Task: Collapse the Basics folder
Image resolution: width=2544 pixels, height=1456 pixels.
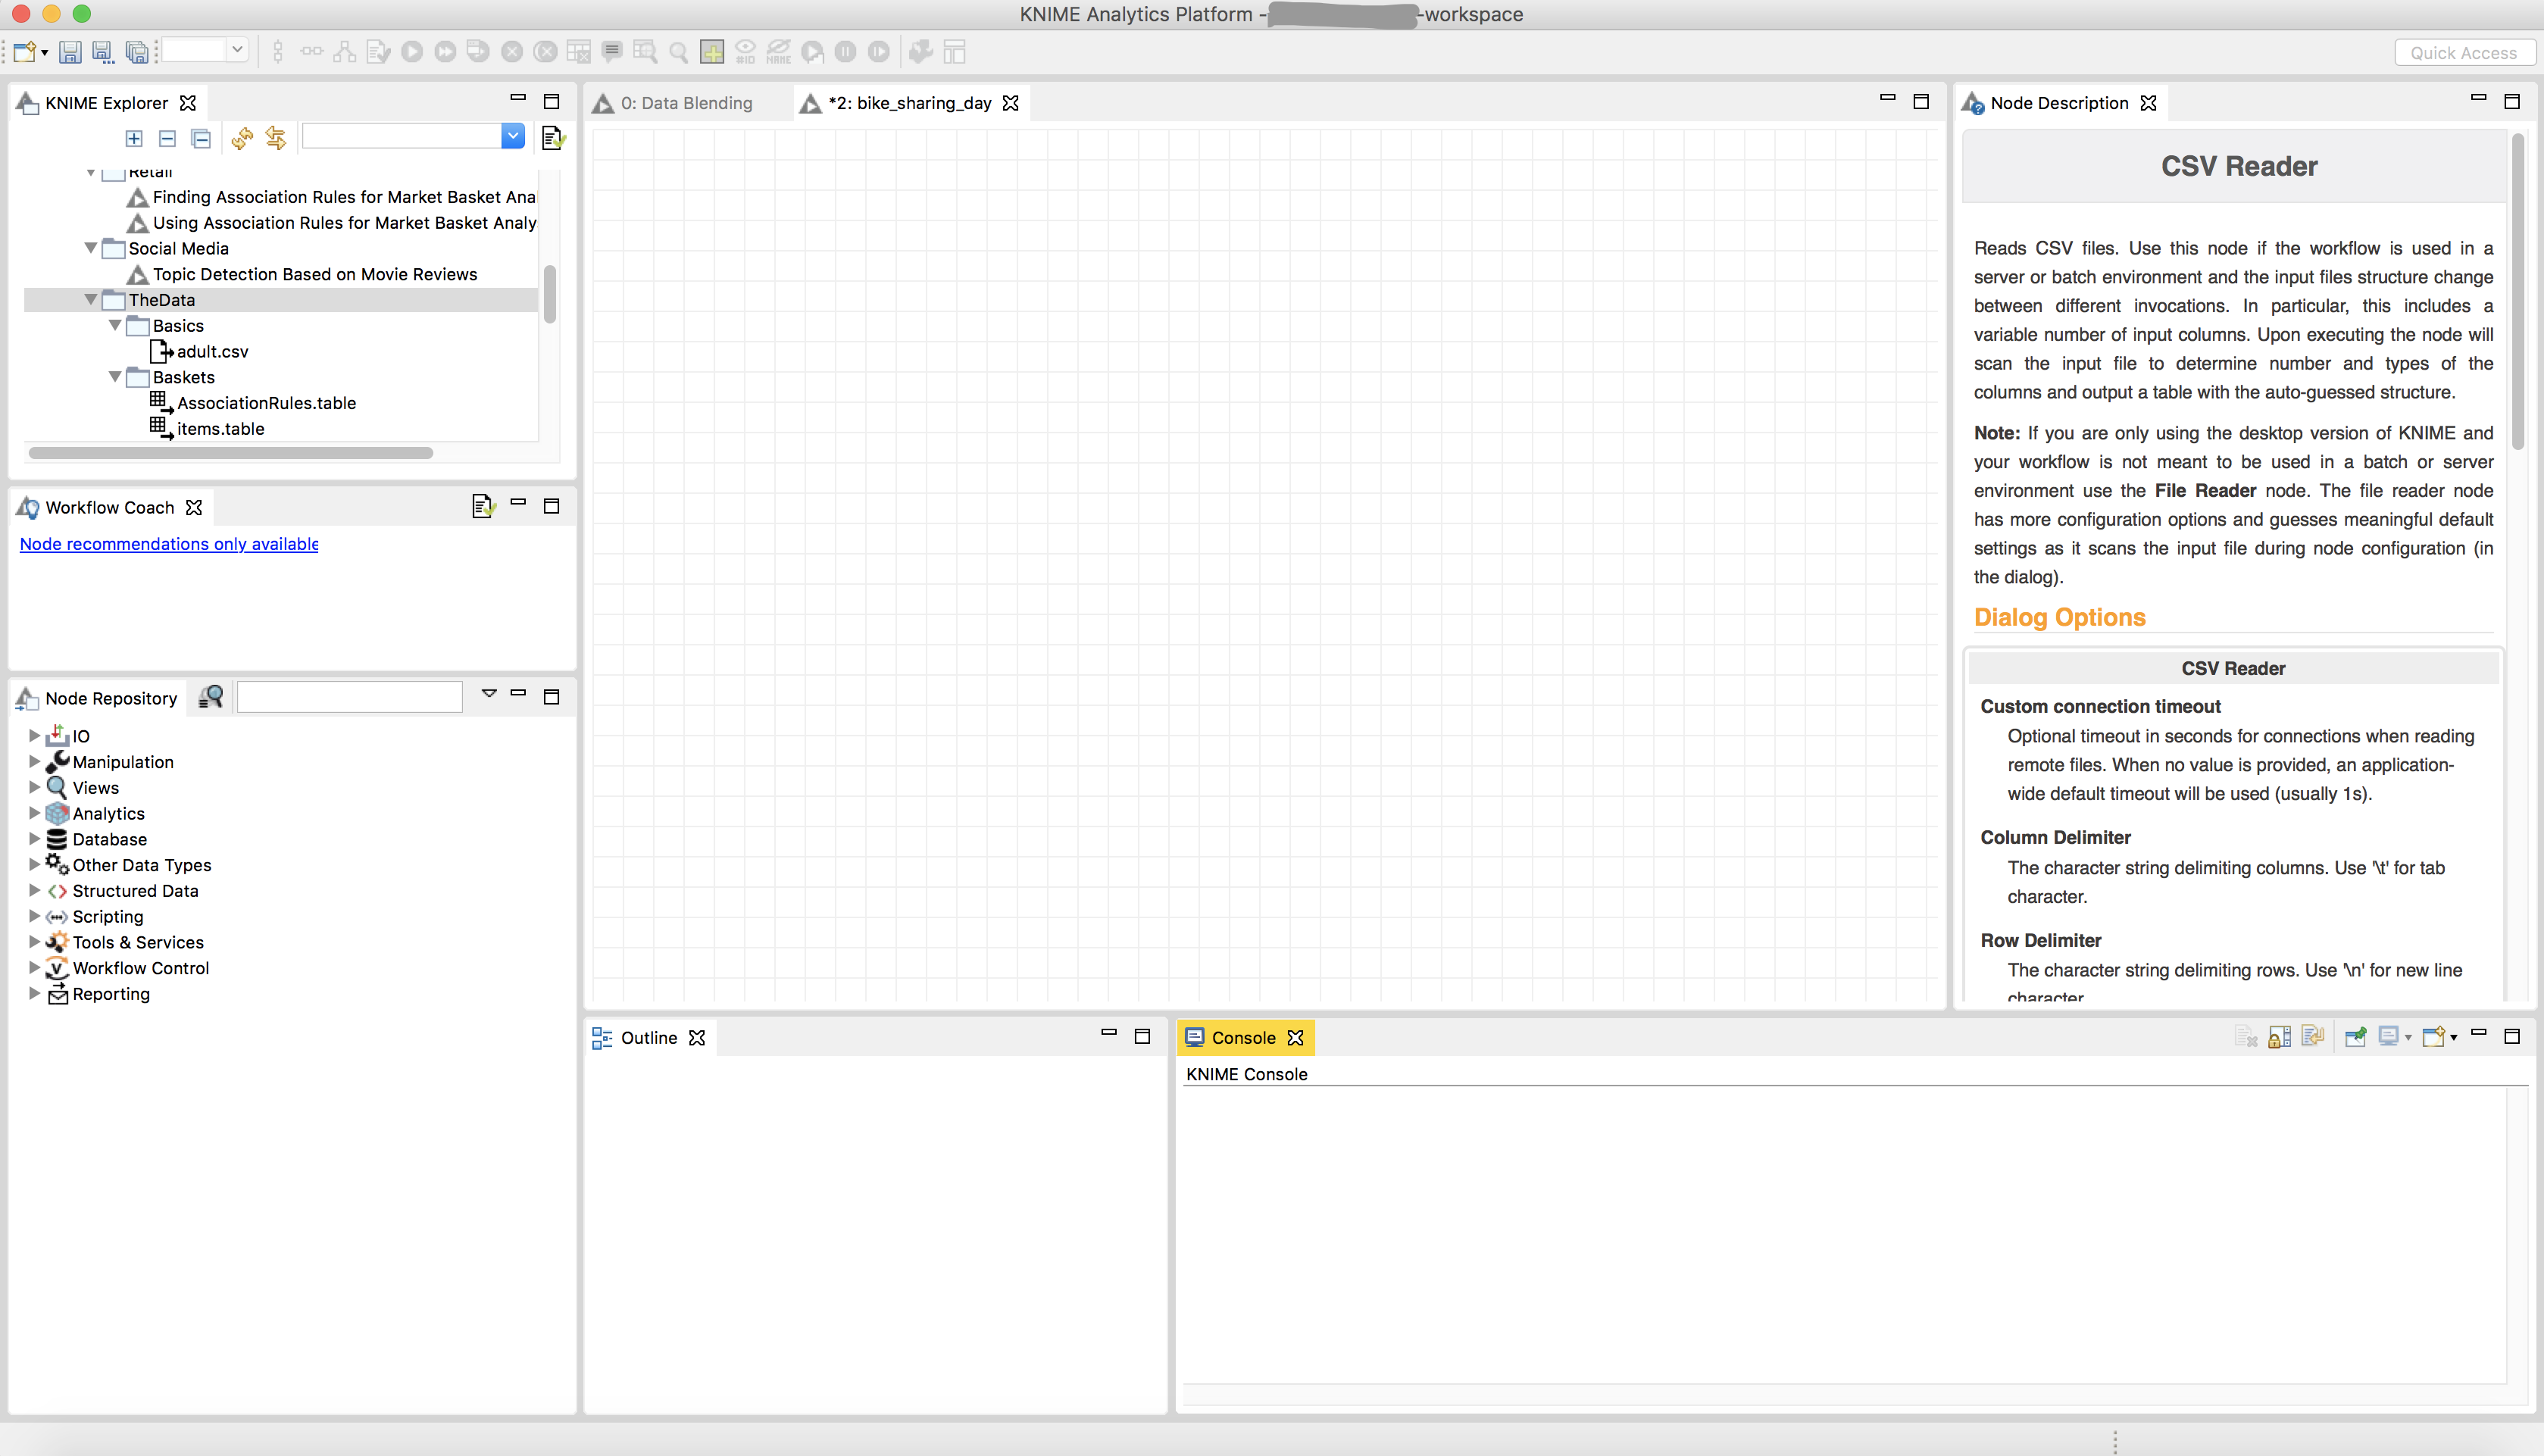Action: point(115,325)
